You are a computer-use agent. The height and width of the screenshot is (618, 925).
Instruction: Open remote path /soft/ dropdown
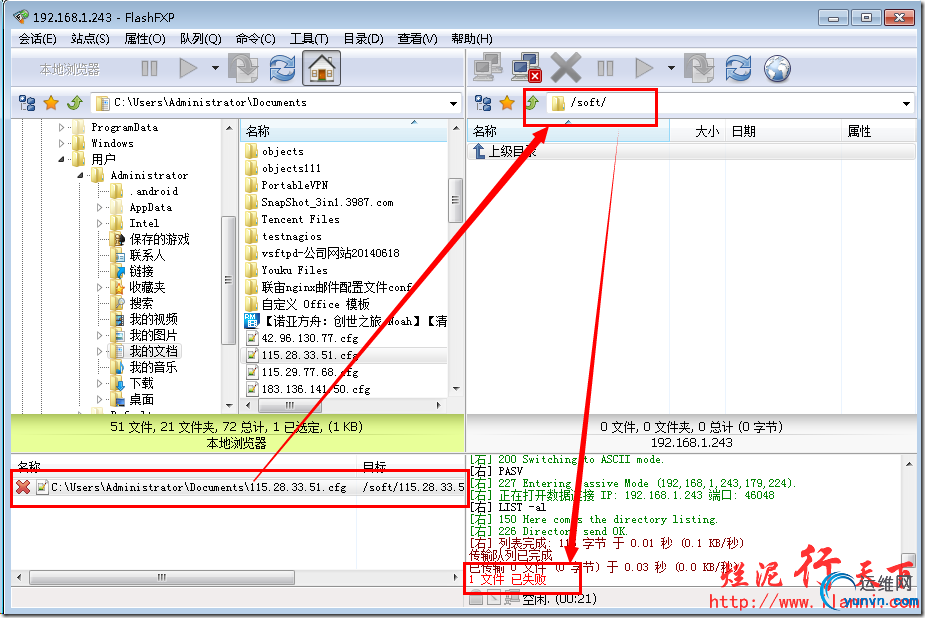coord(906,104)
